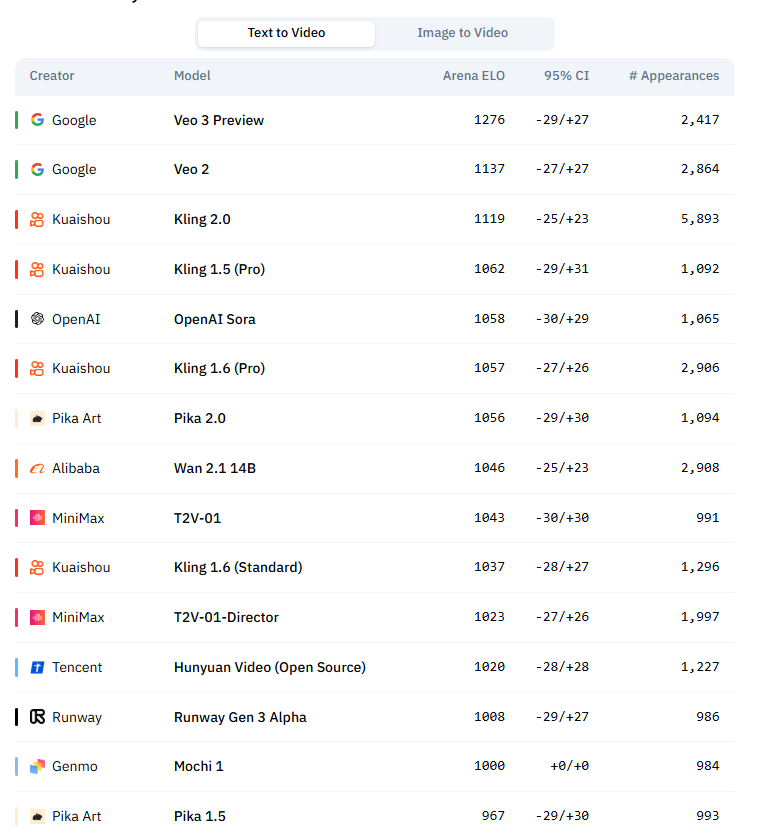Click the Kuaishou logo in the Kling 1.6 (Standard) row
The width and height of the screenshot is (761, 835).
(x=37, y=568)
